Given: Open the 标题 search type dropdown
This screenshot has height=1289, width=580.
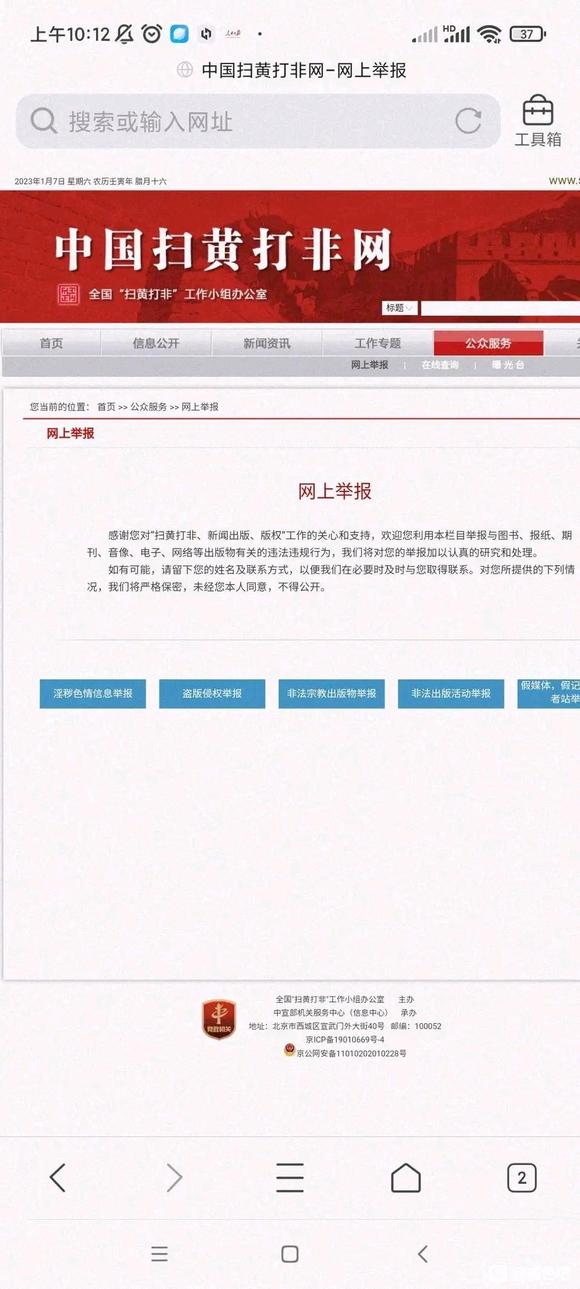Looking at the screenshot, I should coord(400,308).
